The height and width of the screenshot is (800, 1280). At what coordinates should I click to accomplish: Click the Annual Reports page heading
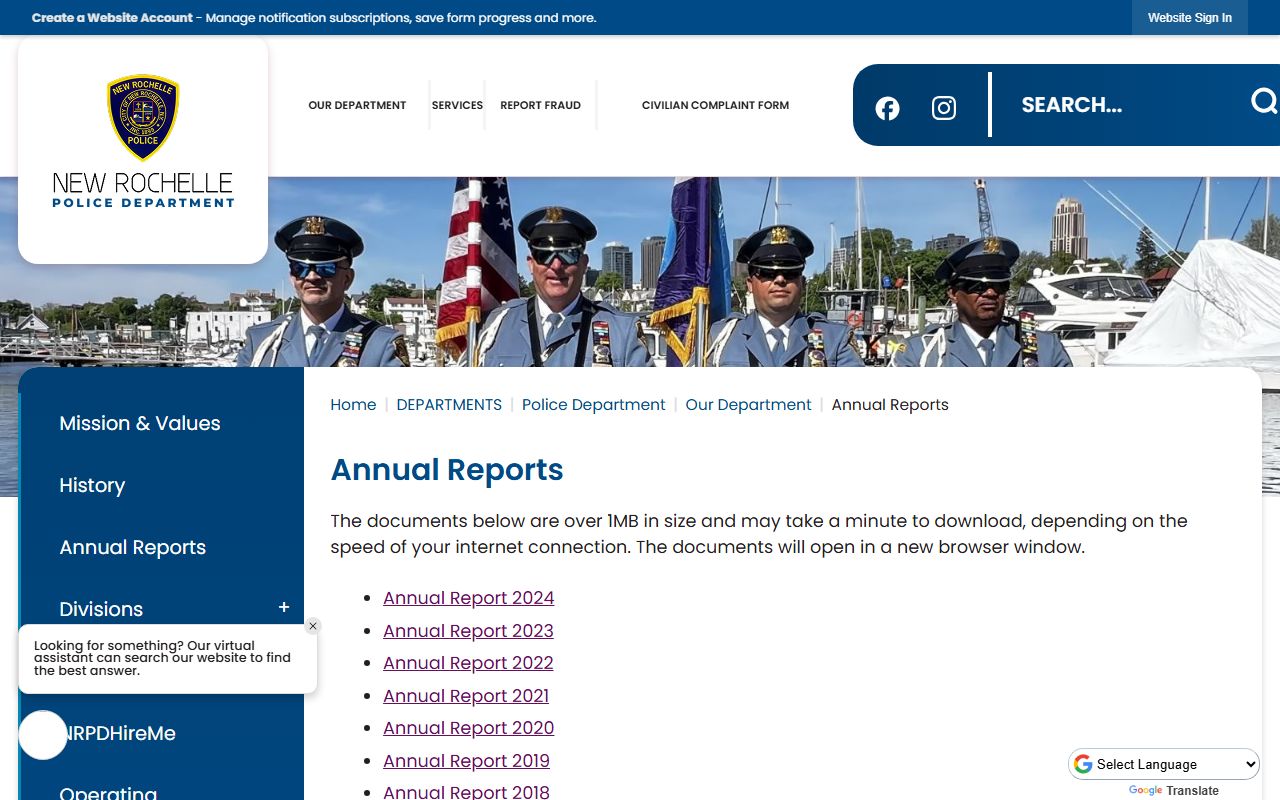pos(447,470)
